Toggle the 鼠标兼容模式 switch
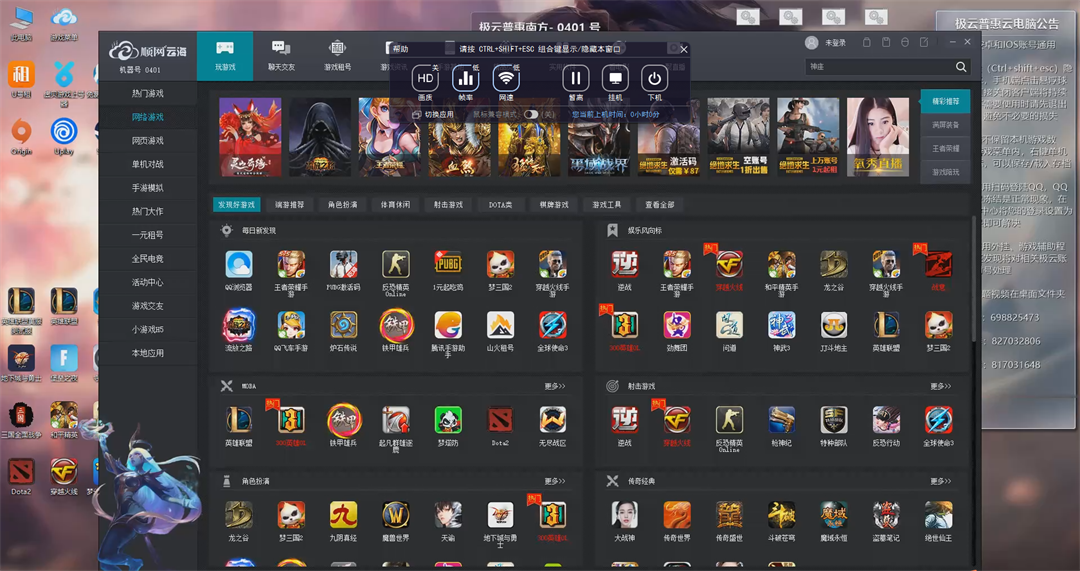 click(x=530, y=114)
